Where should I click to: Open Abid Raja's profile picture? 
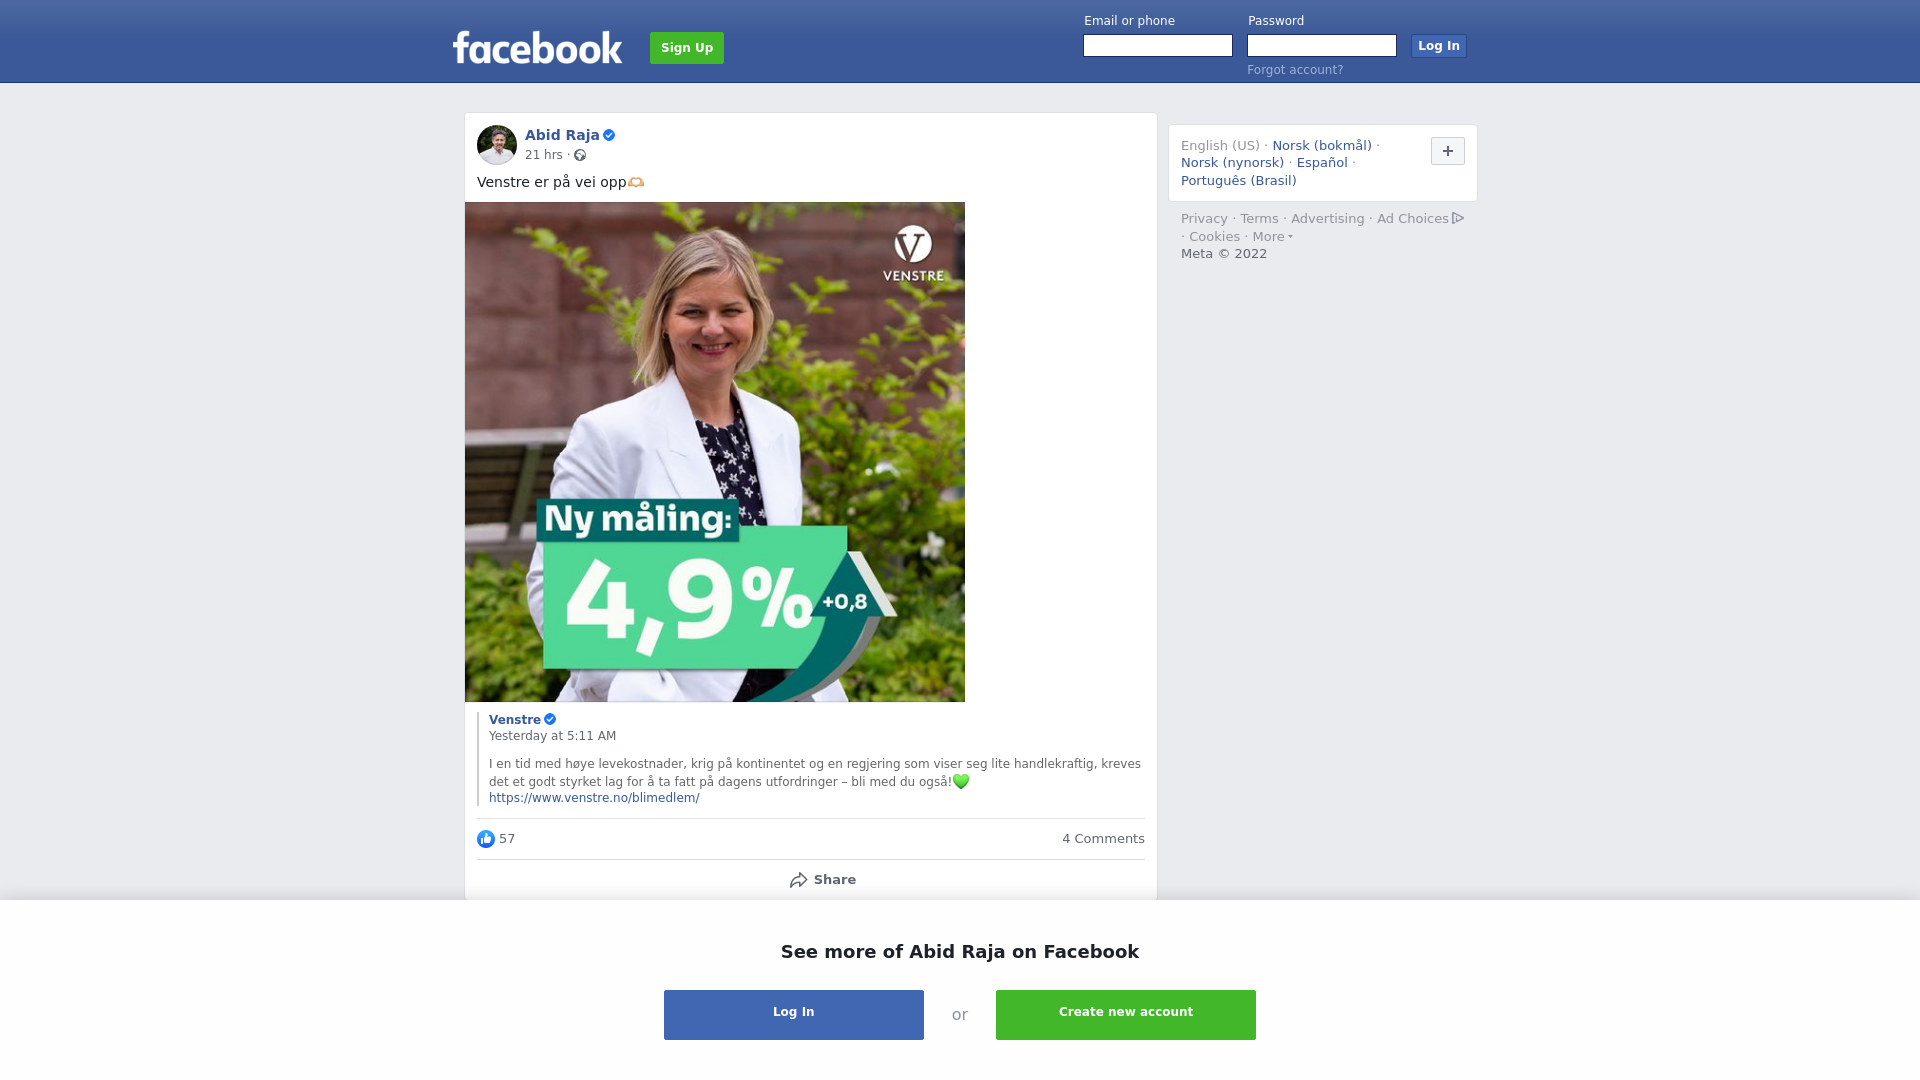497,145
